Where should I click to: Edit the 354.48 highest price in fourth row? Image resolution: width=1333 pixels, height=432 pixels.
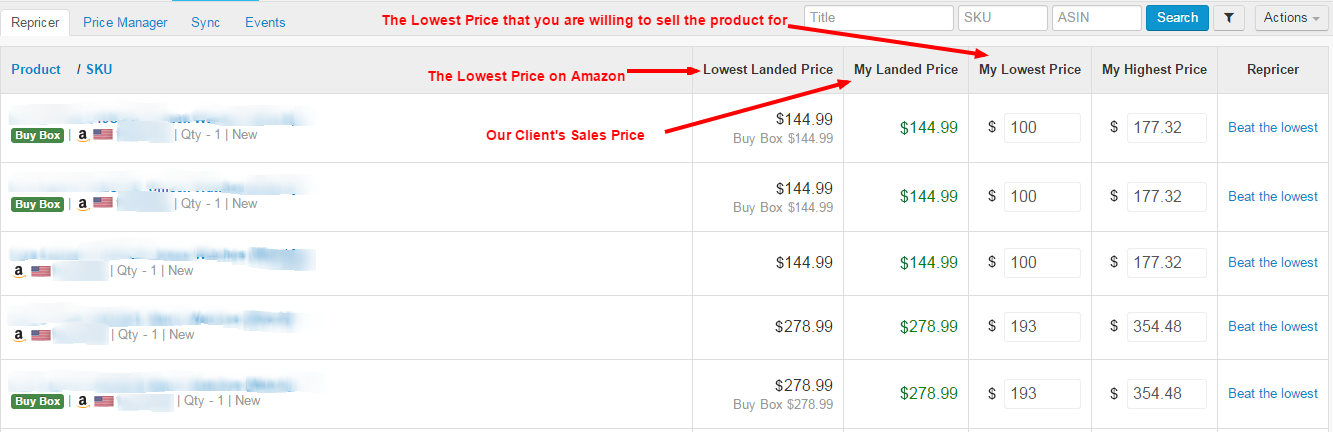pos(1166,327)
